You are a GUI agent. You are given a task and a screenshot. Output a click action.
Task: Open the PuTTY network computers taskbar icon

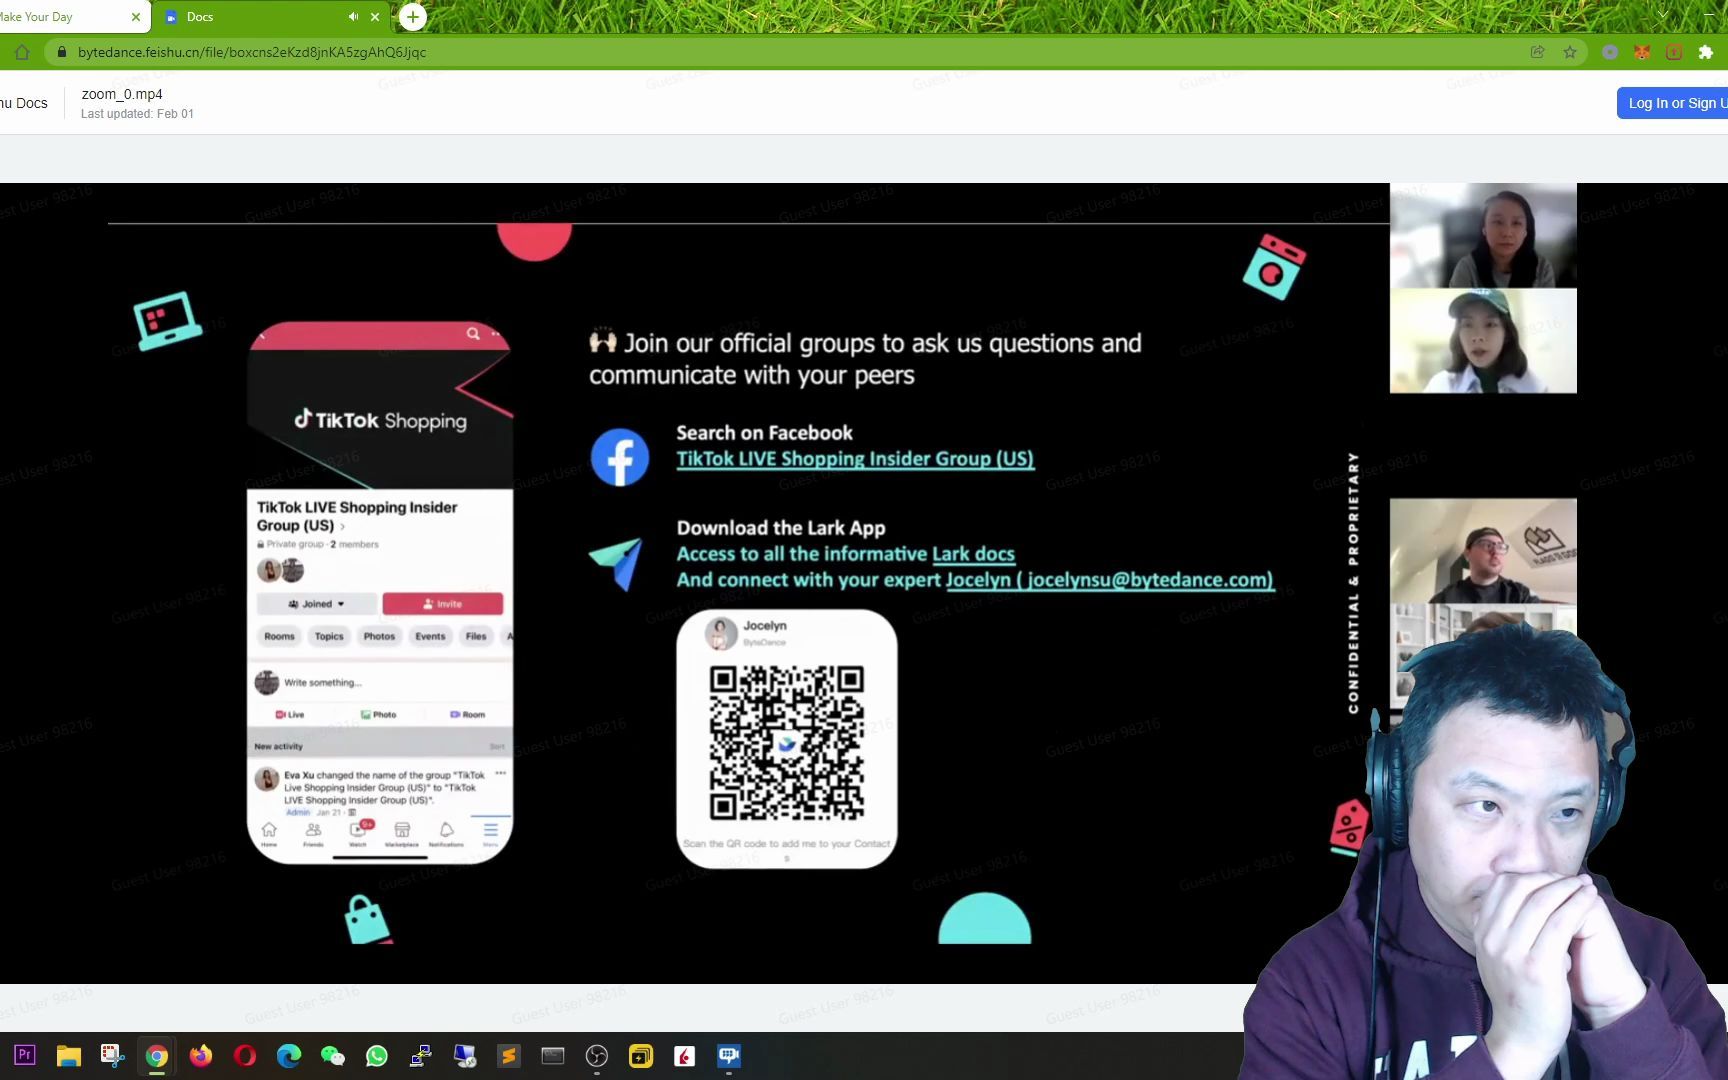(x=421, y=1055)
